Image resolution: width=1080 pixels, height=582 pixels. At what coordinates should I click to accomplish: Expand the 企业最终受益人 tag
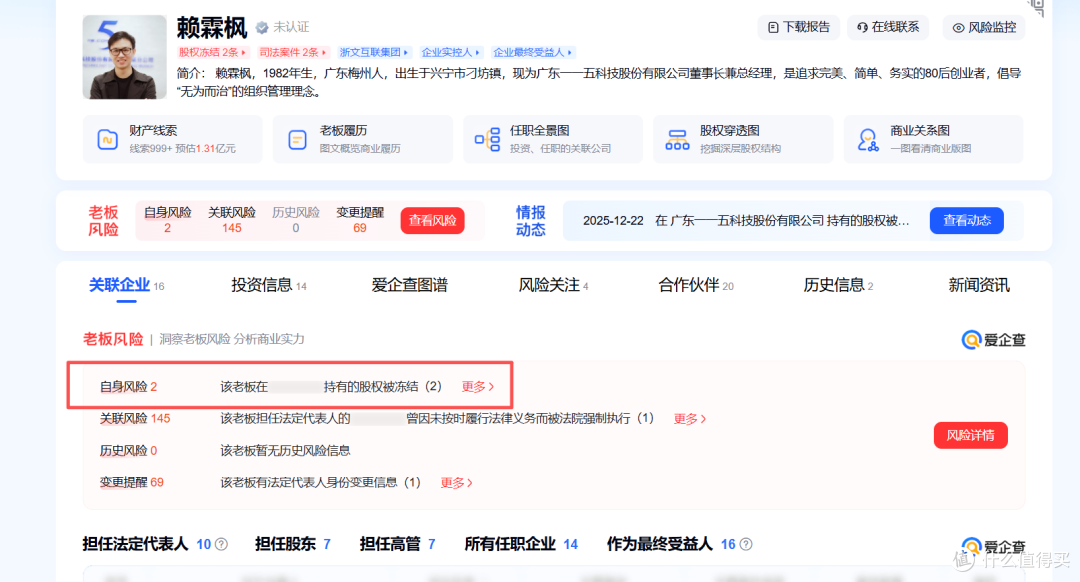(532, 52)
